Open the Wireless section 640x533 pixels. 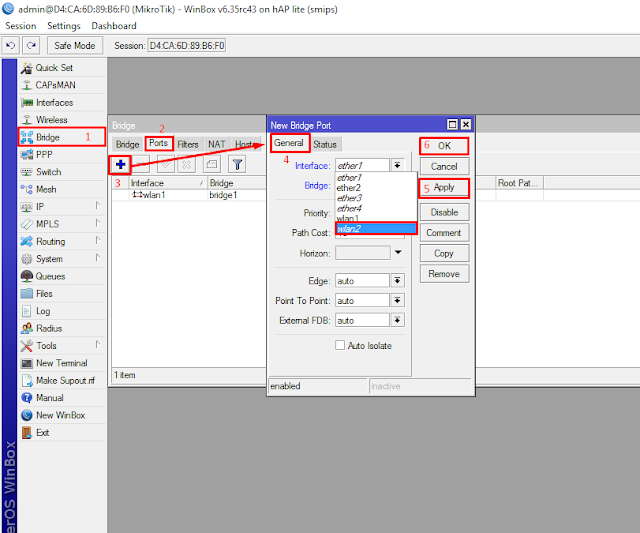(x=62, y=120)
